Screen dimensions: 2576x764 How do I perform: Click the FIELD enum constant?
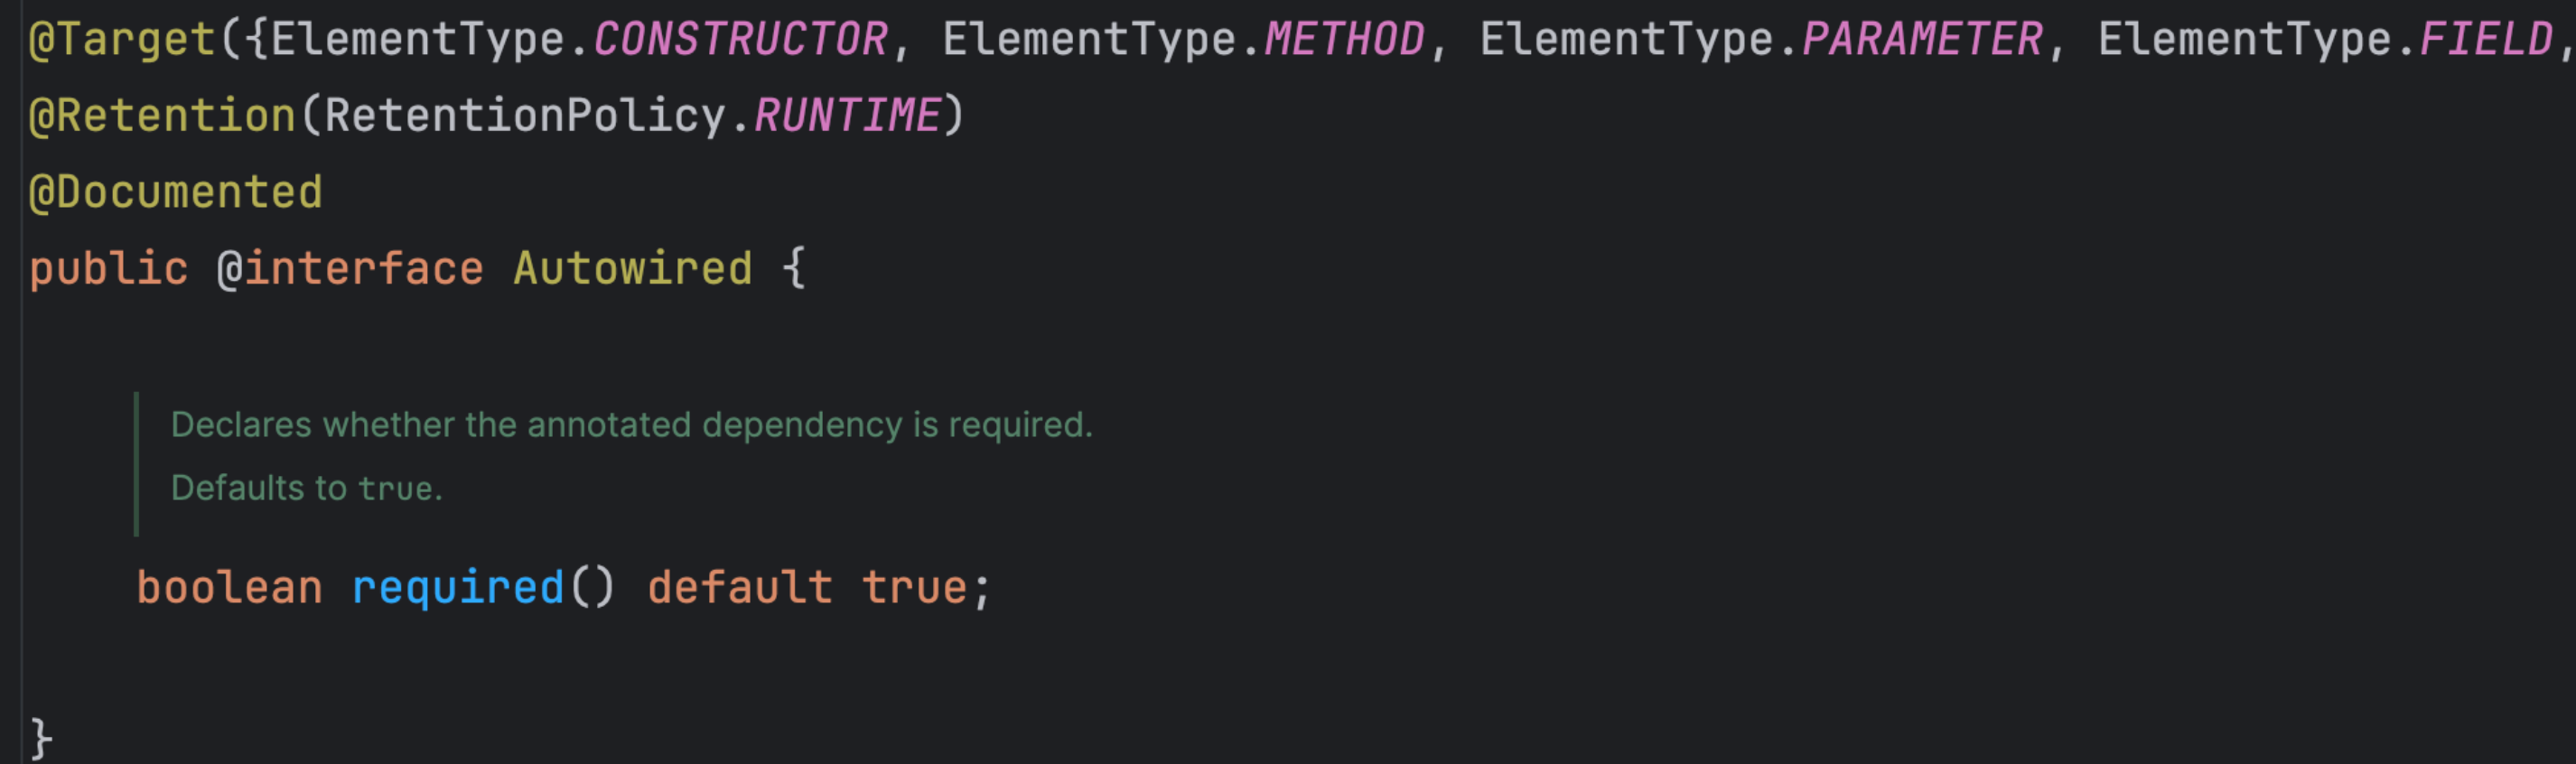[2486, 40]
